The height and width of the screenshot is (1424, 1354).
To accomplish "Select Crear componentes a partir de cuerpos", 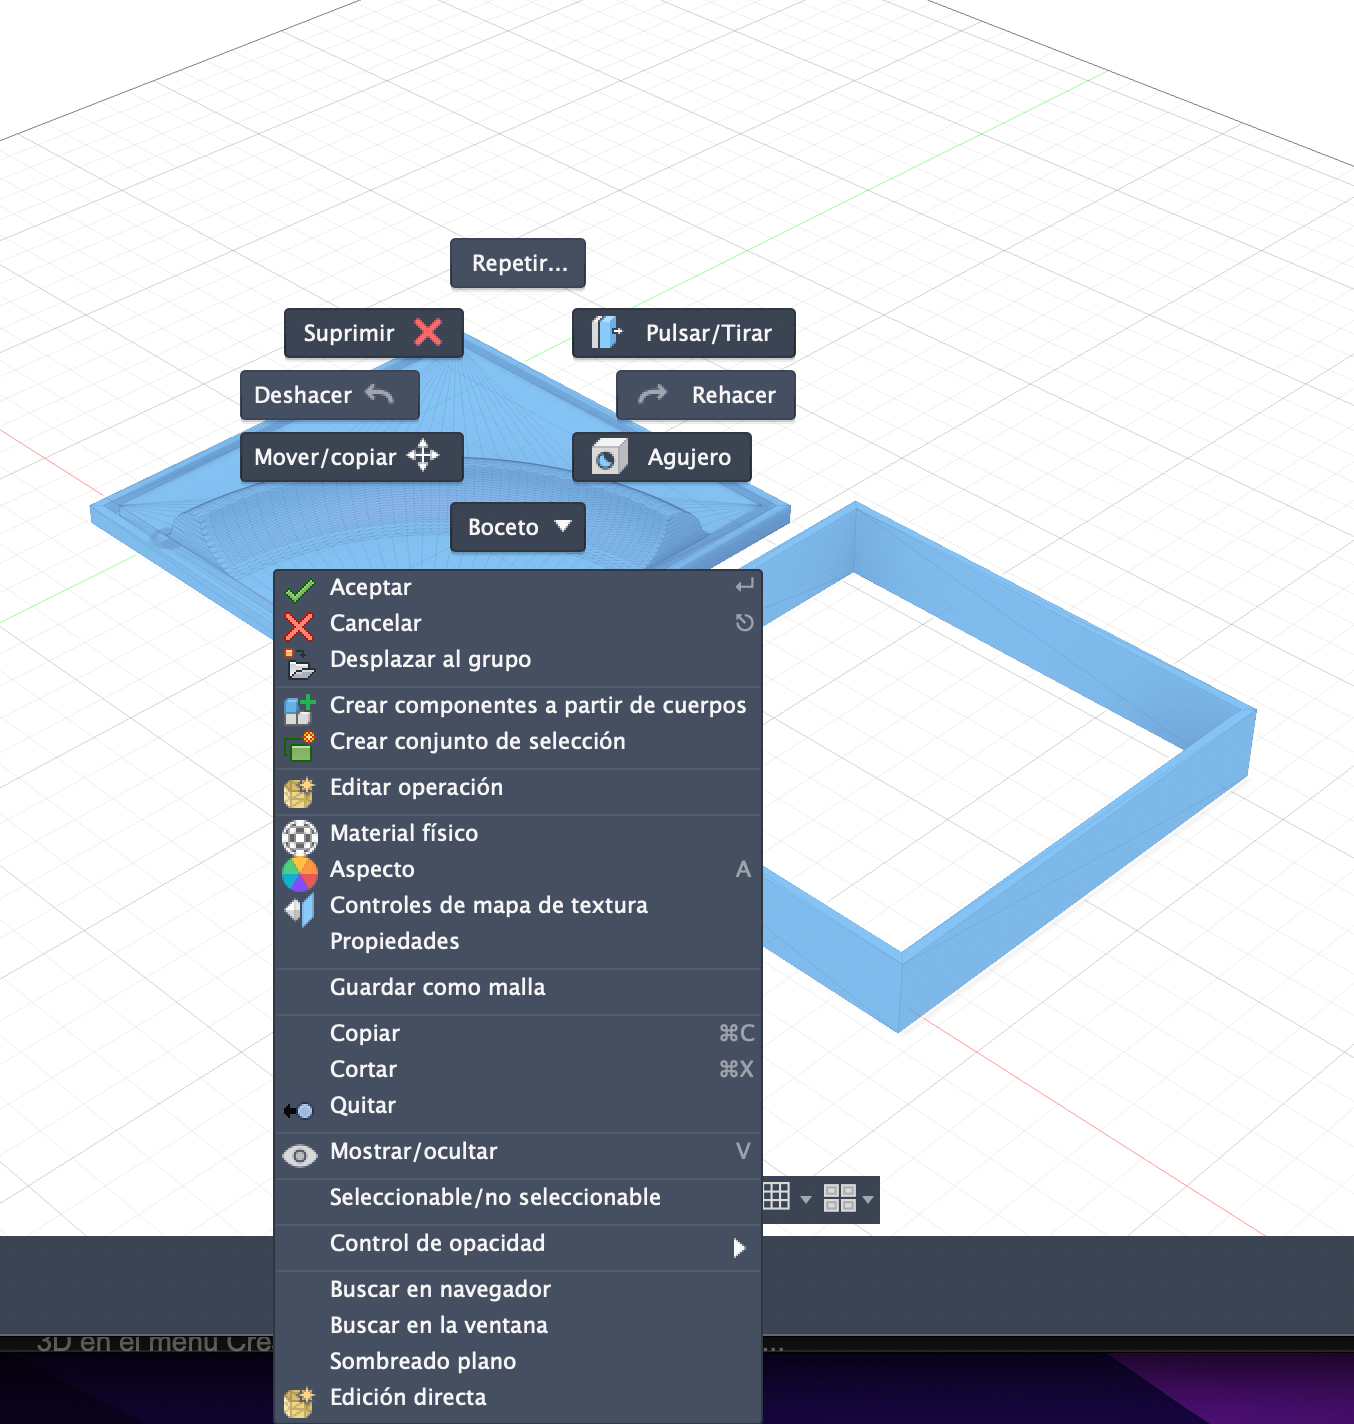I will coord(537,705).
